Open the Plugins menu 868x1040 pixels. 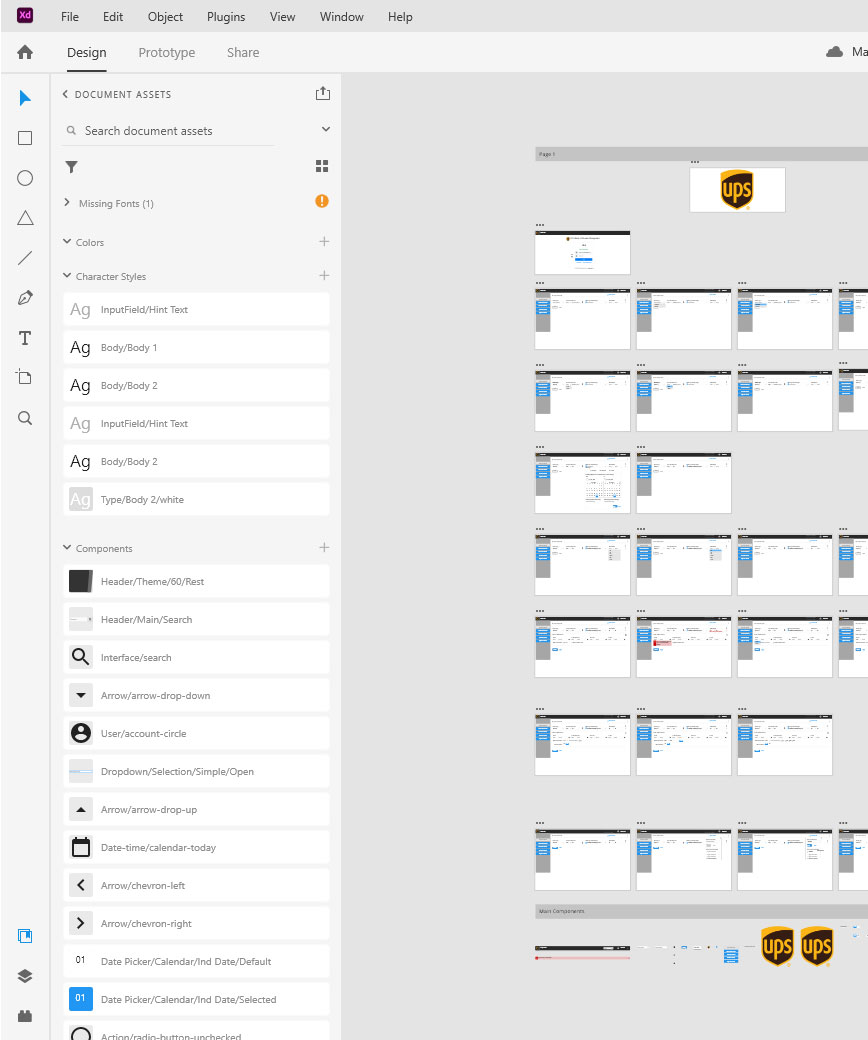pos(226,17)
